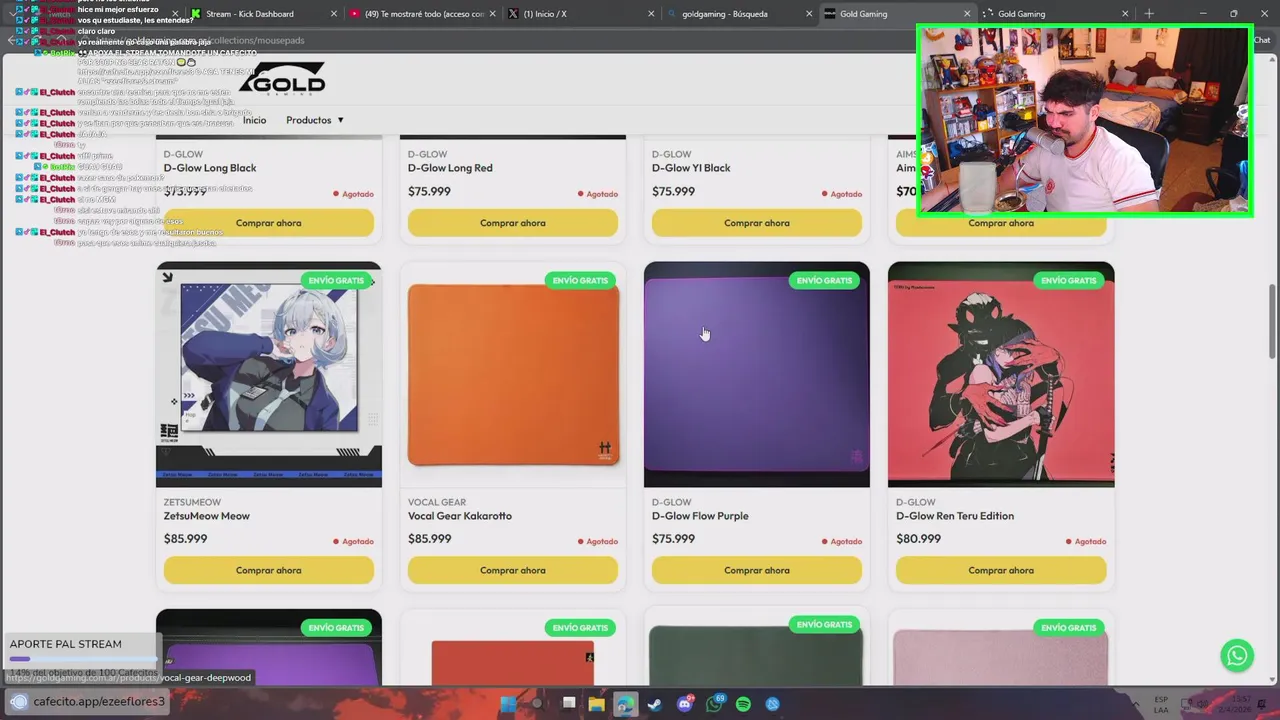Click the APORTE PAL STREAM progress bar
The image size is (1280, 720).
(x=83, y=660)
